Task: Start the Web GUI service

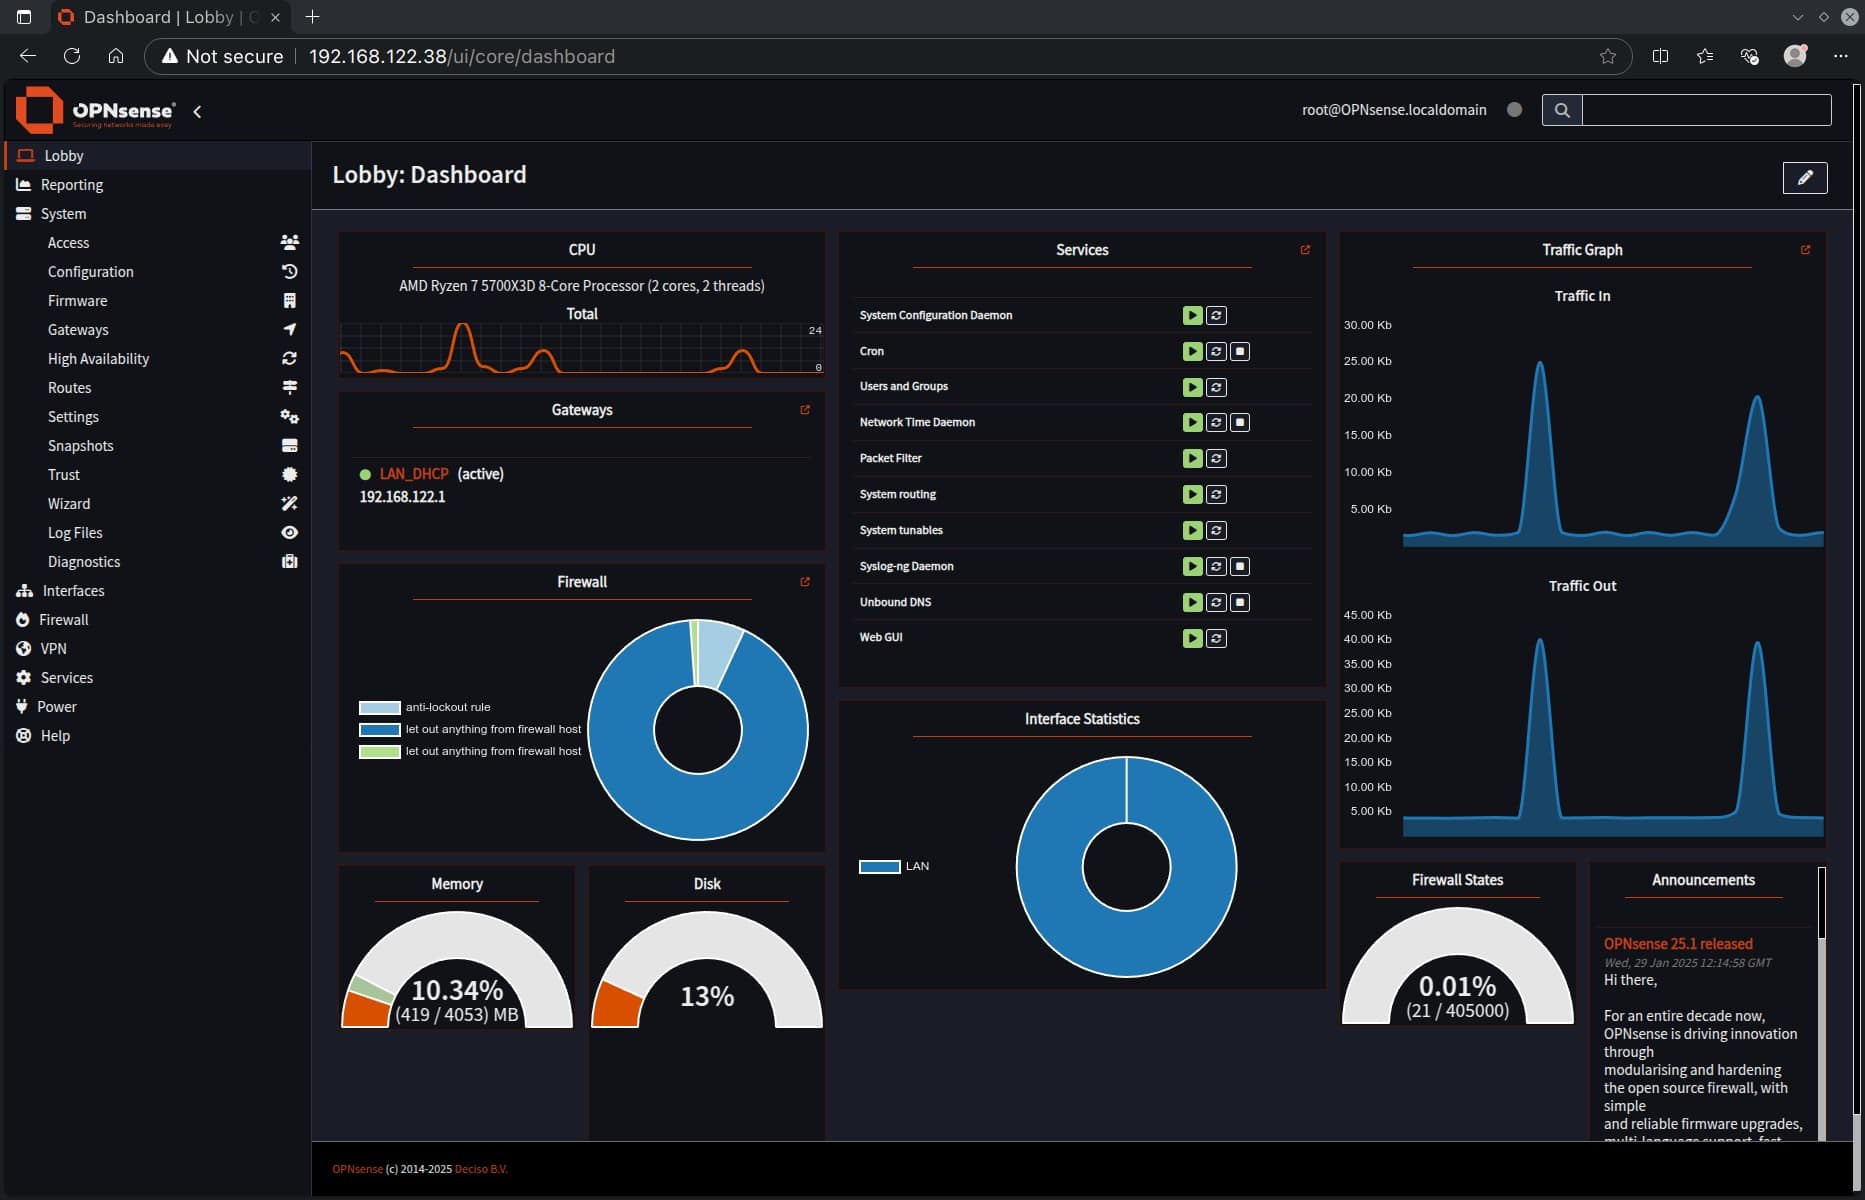Action: tap(1192, 637)
